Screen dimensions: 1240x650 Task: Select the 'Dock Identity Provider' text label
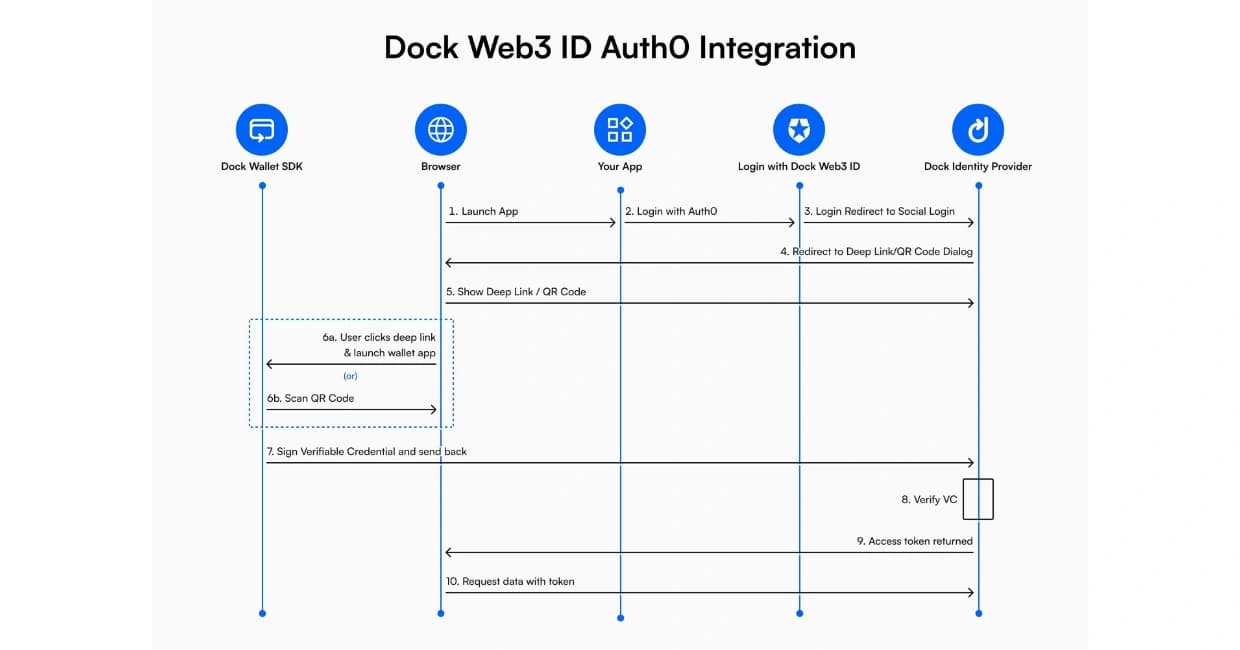tap(978, 166)
